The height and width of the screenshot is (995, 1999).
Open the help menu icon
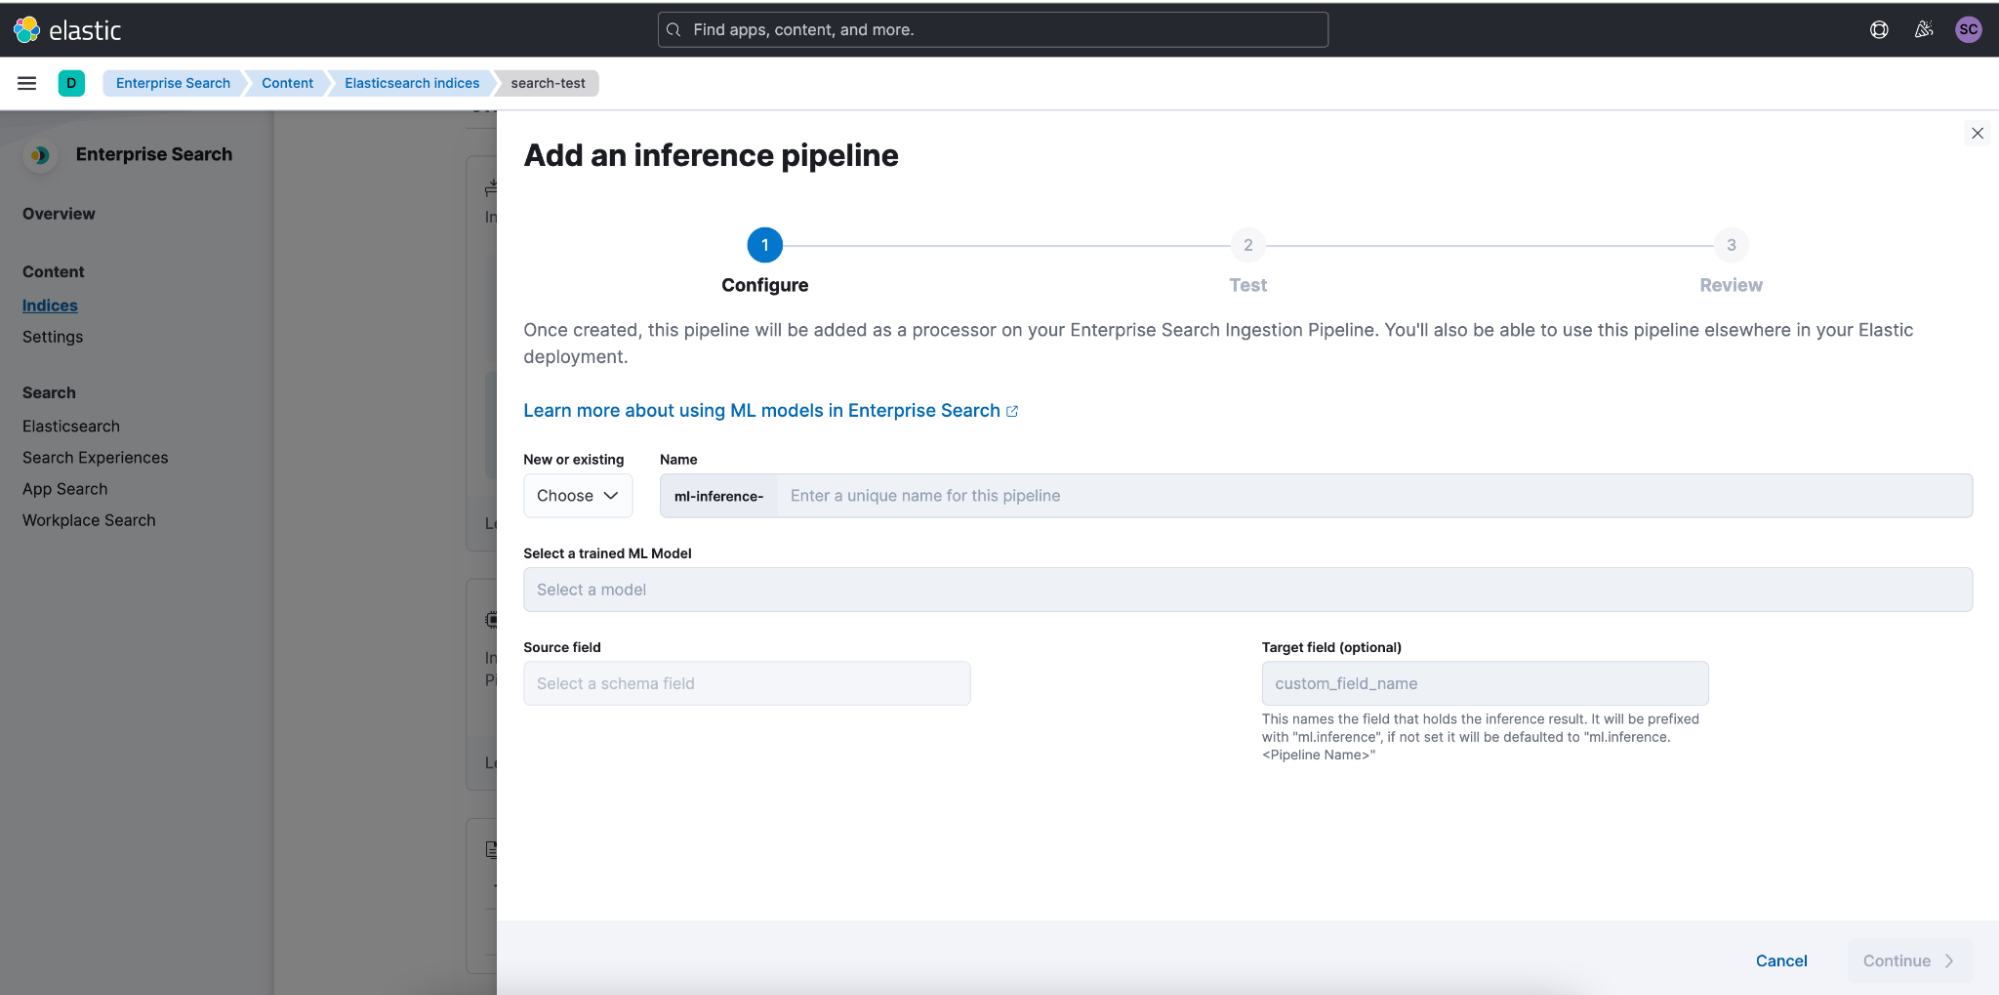1879,30
